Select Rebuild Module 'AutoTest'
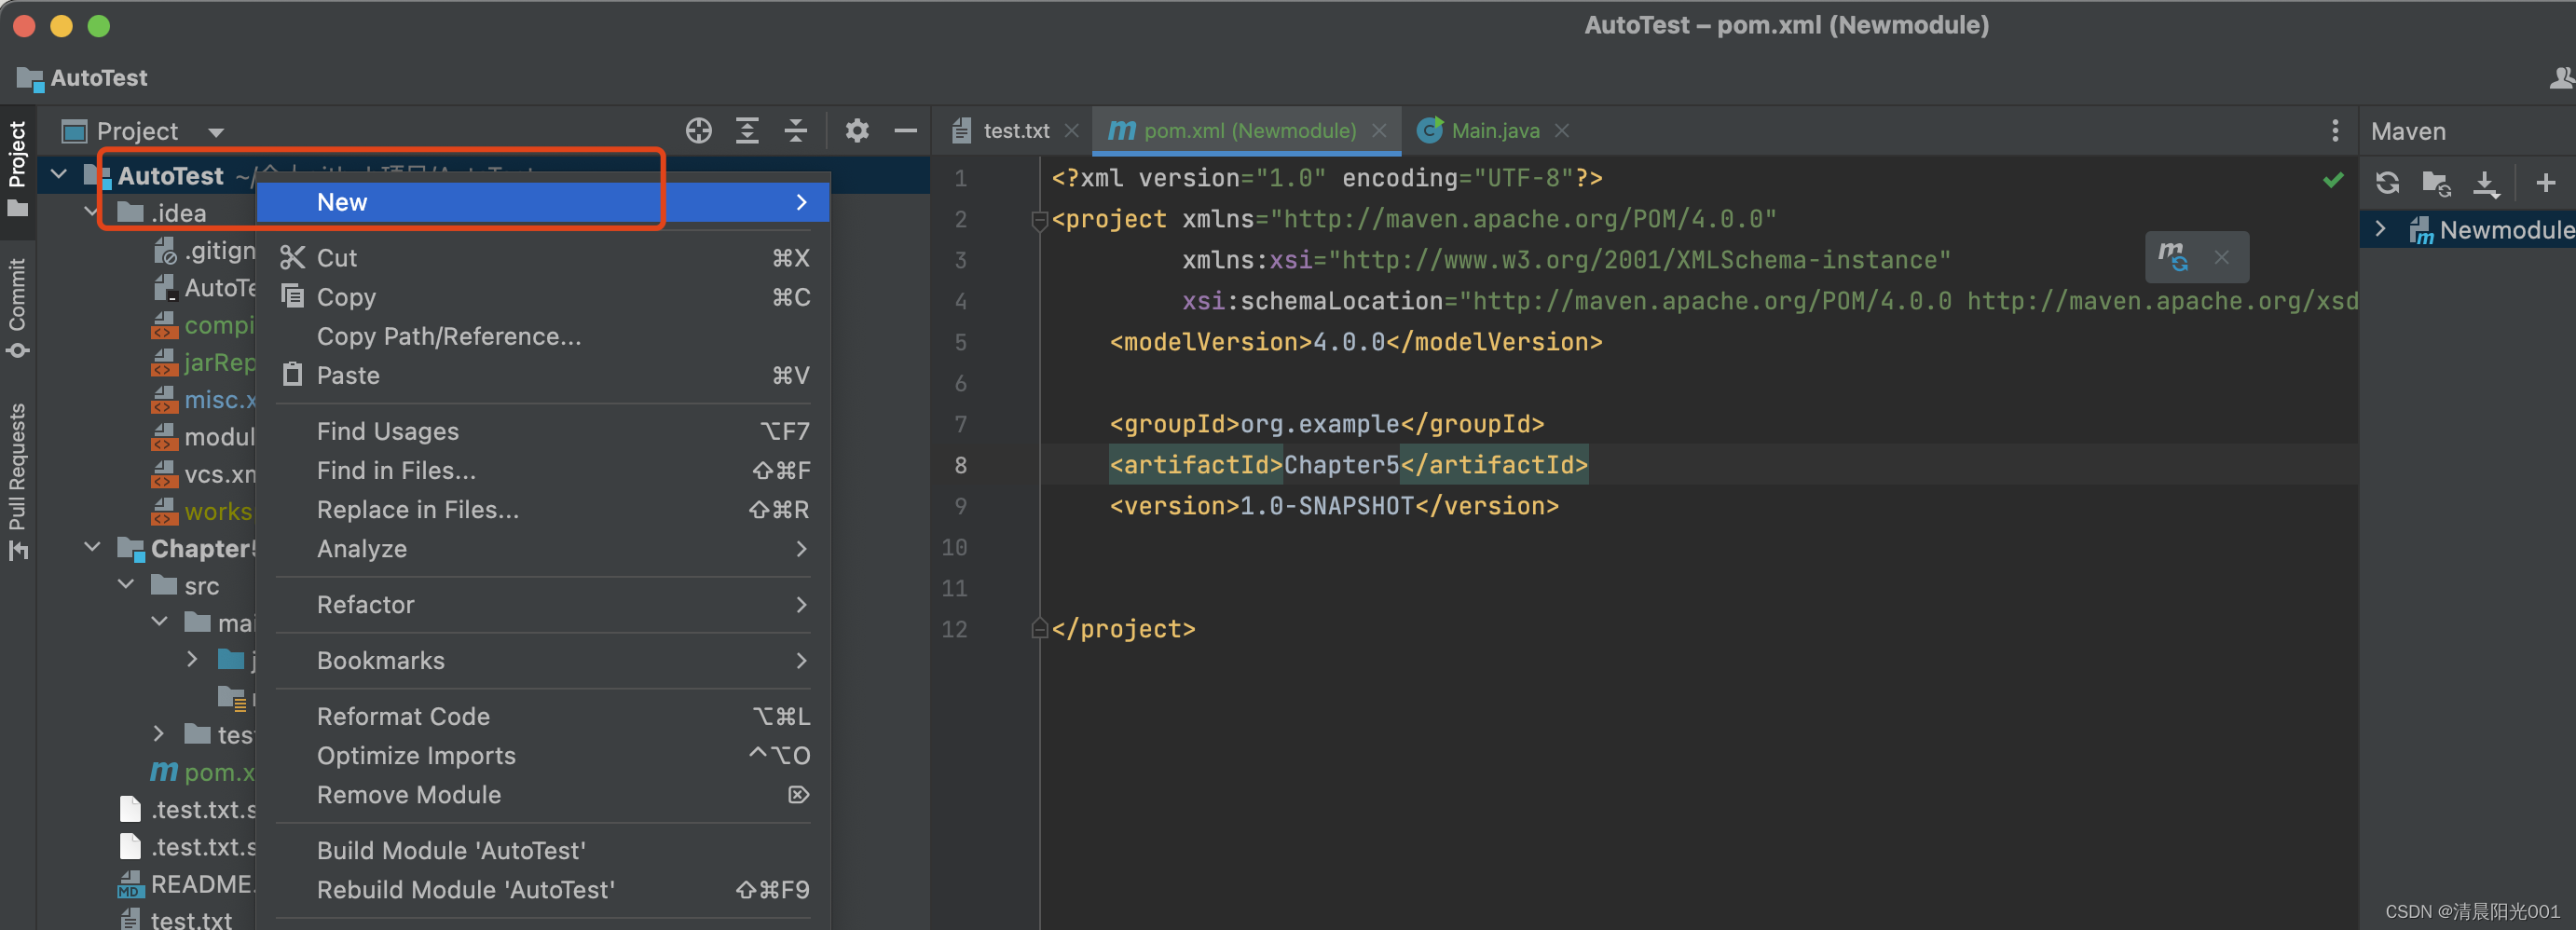Image resolution: width=2576 pixels, height=930 pixels. (x=543, y=889)
